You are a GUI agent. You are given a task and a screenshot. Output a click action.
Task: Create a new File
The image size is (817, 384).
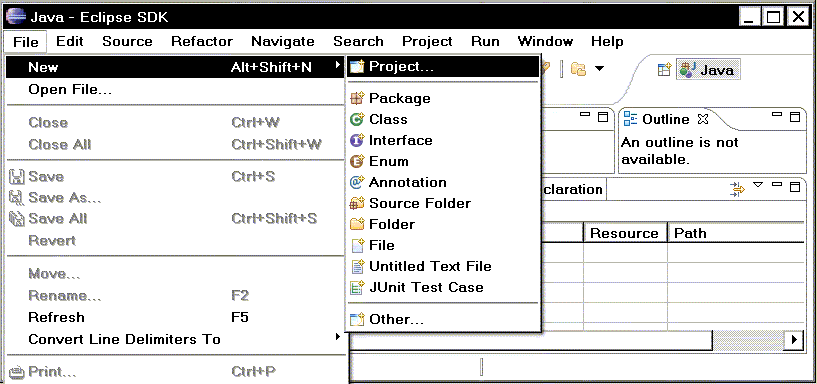point(443,245)
